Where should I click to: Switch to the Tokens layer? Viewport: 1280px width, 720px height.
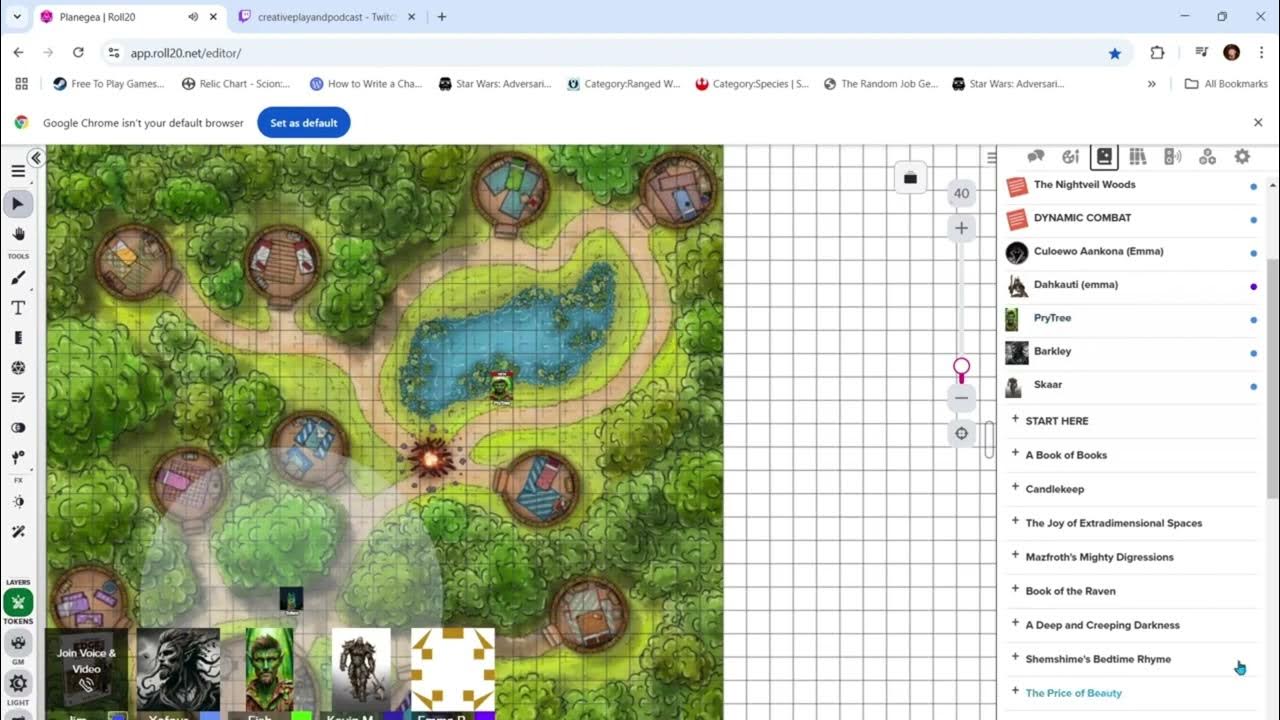pos(18,602)
